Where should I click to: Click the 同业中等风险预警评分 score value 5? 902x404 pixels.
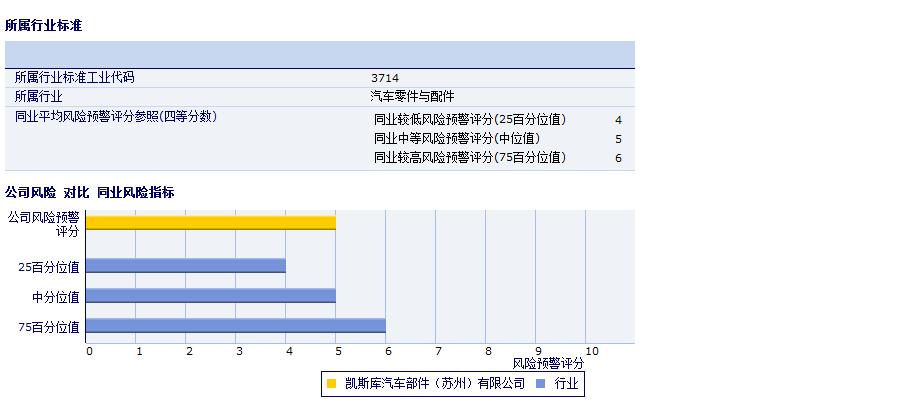pos(618,139)
